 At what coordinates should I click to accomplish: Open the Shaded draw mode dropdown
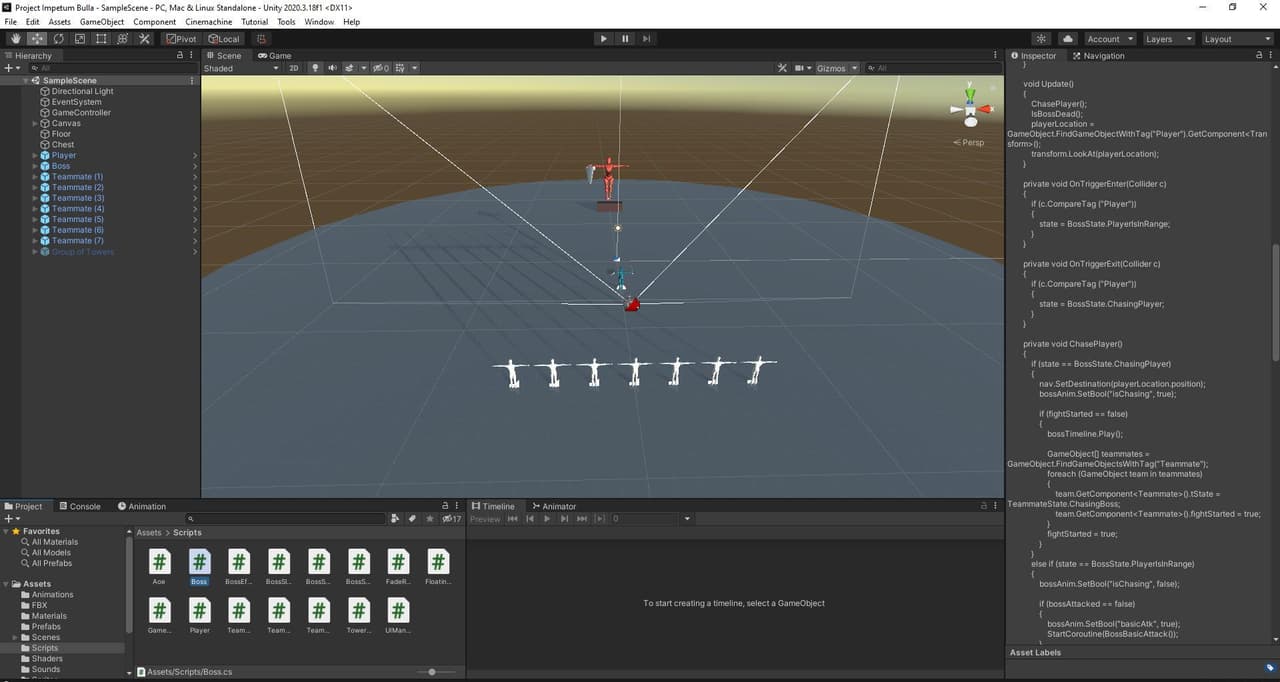tap(241, 68)
